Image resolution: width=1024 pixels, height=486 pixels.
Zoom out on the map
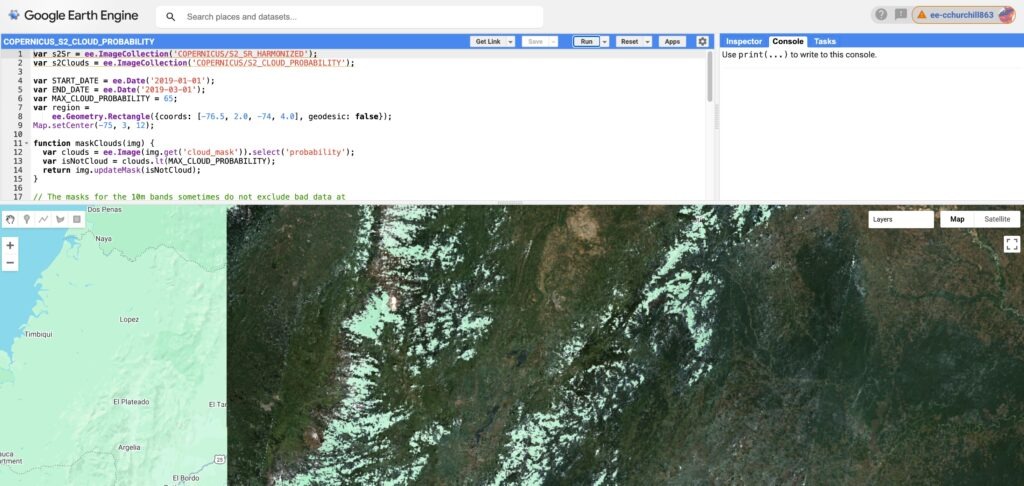(10, 263)
